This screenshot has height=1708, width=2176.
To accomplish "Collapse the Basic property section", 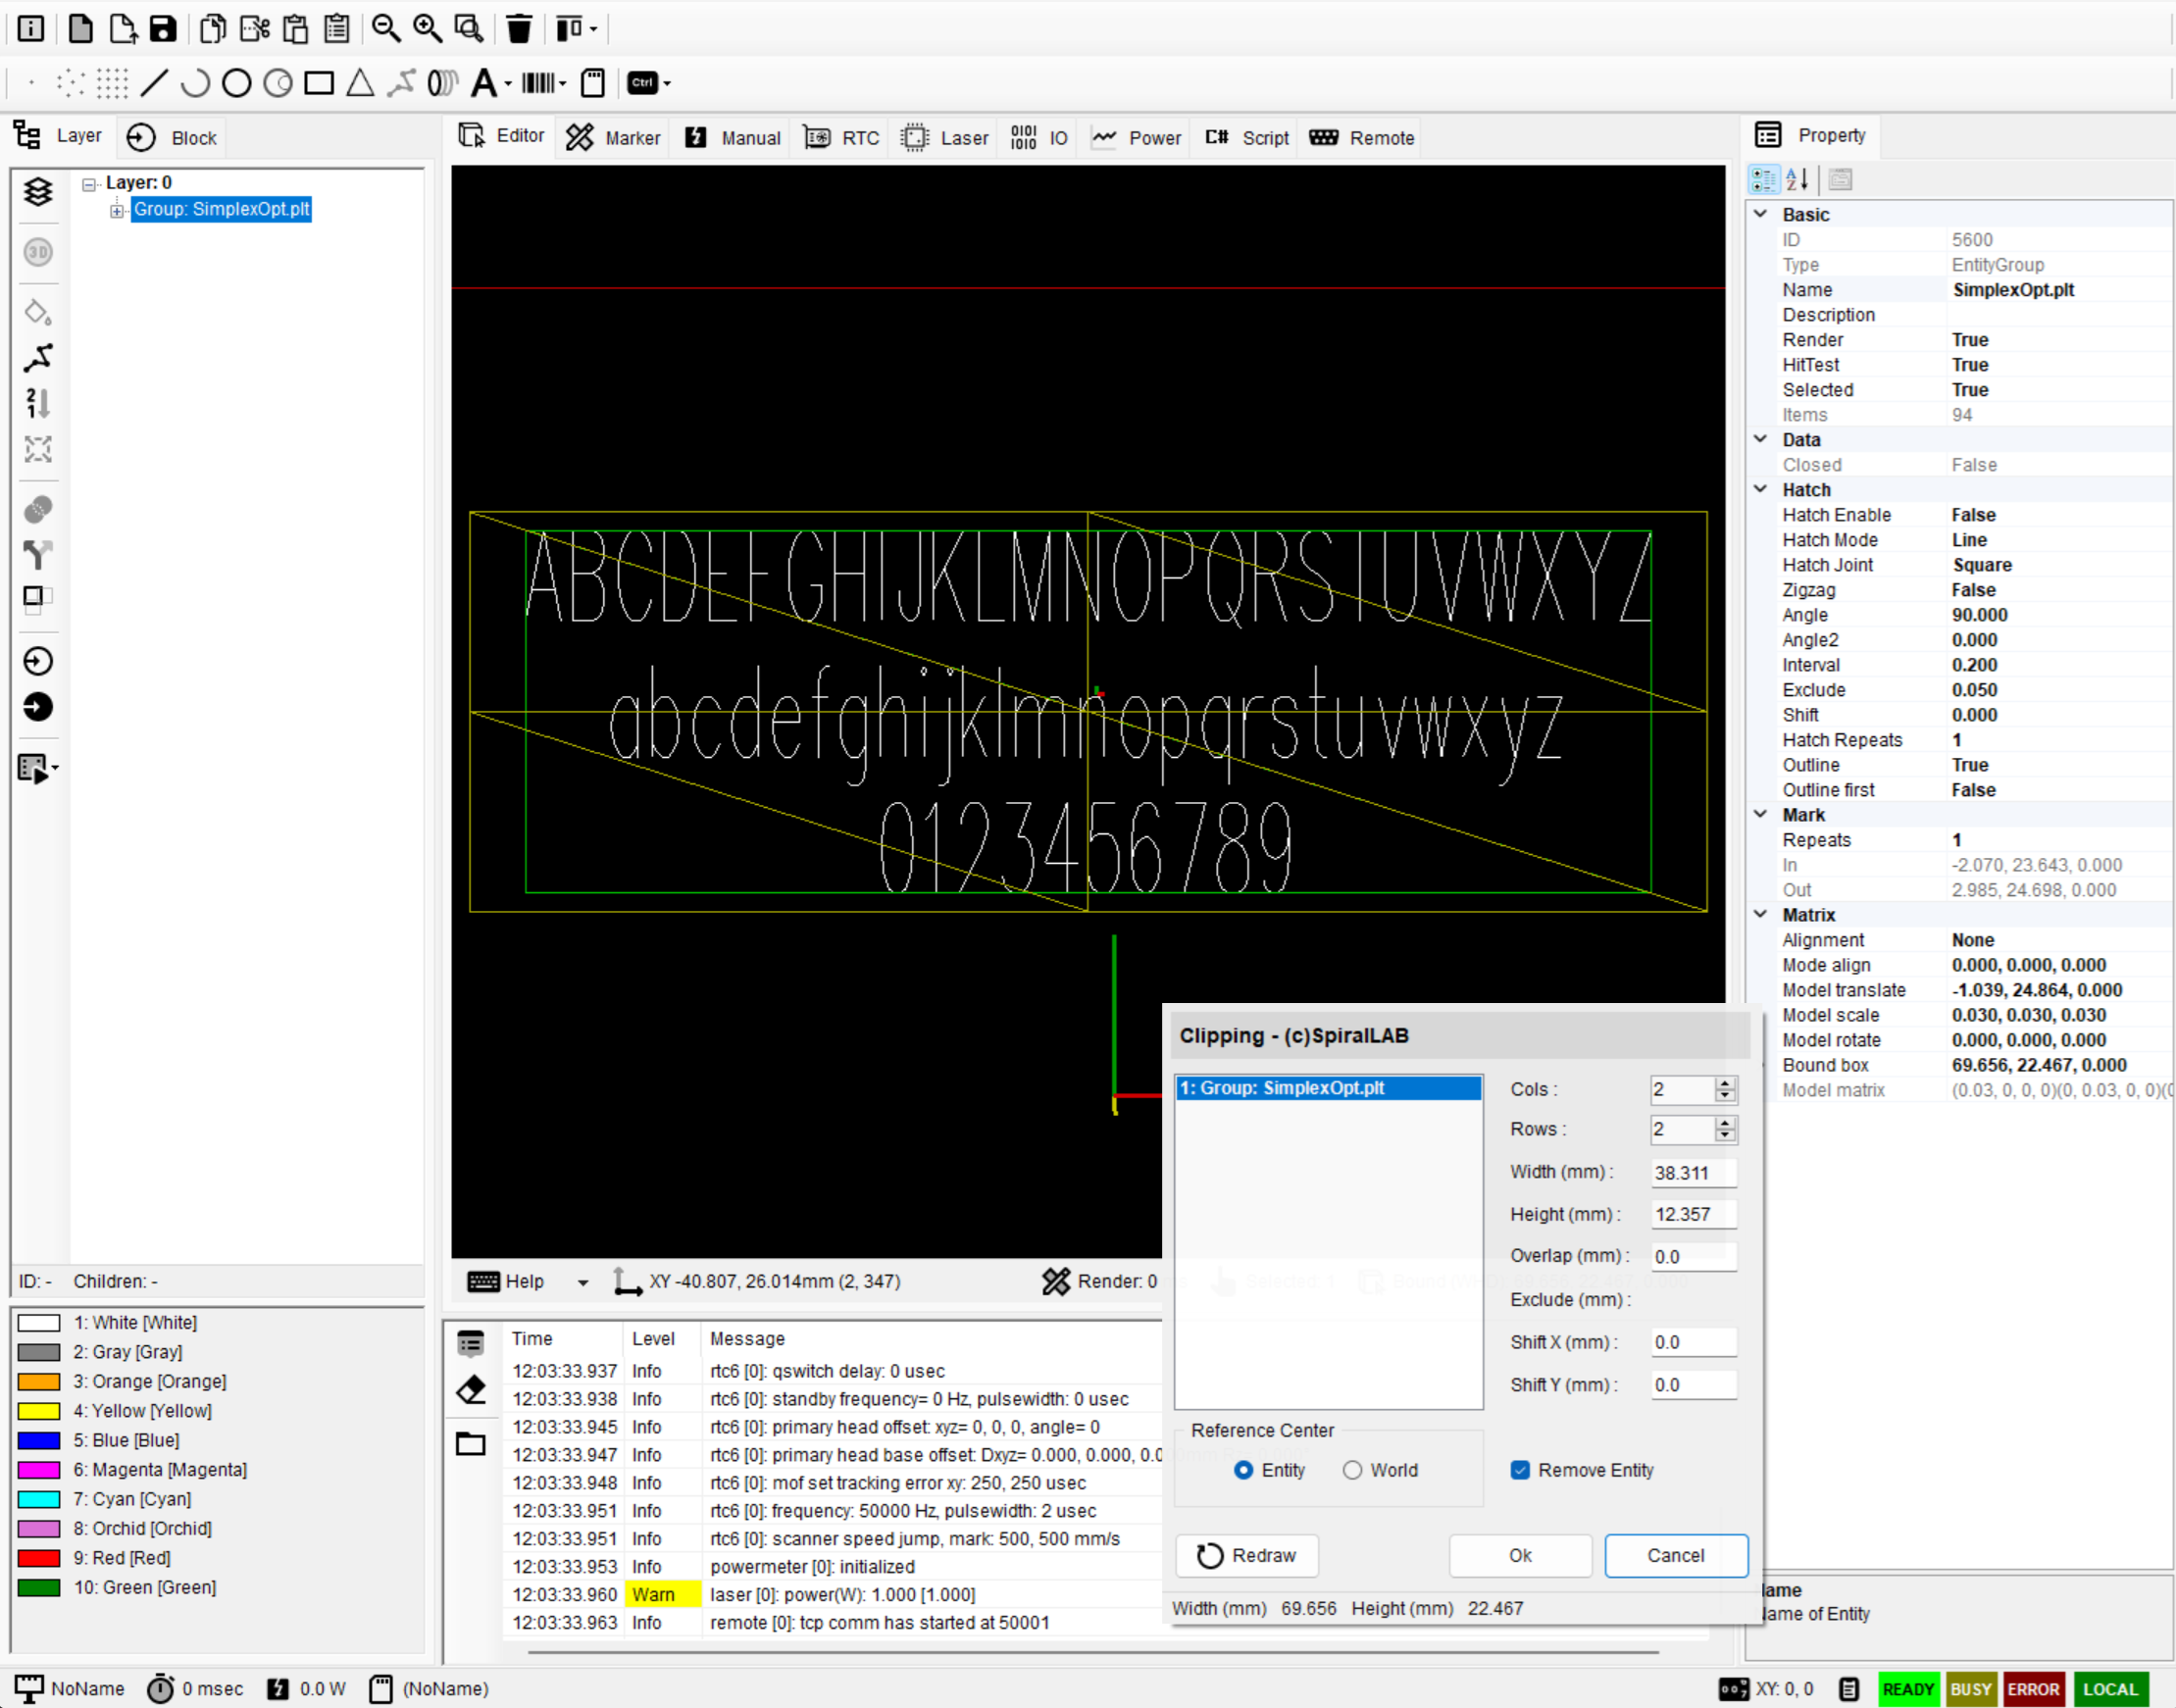I will pyautogui.click(x=1761, y=214).
